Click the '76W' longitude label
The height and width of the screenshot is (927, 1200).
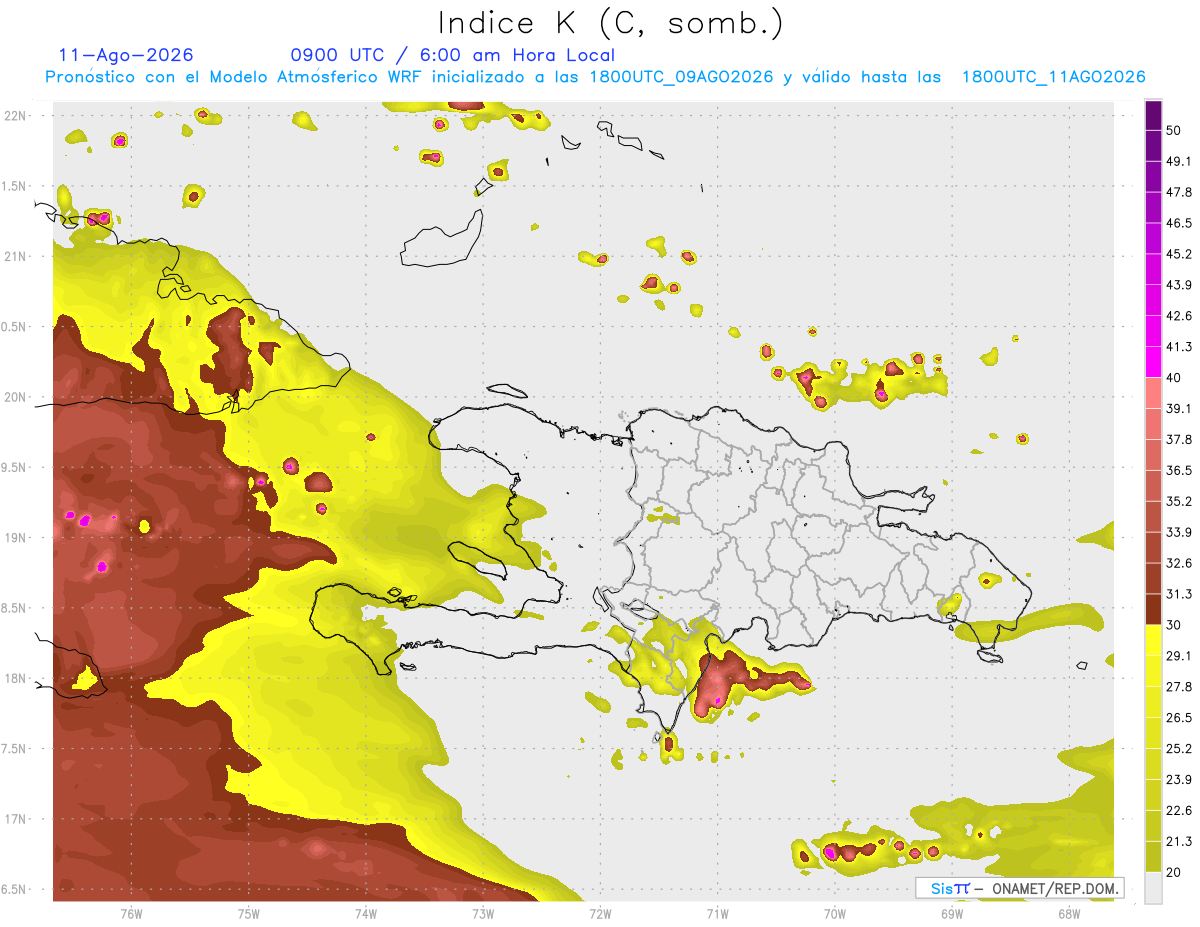click(x=131, y=913)
